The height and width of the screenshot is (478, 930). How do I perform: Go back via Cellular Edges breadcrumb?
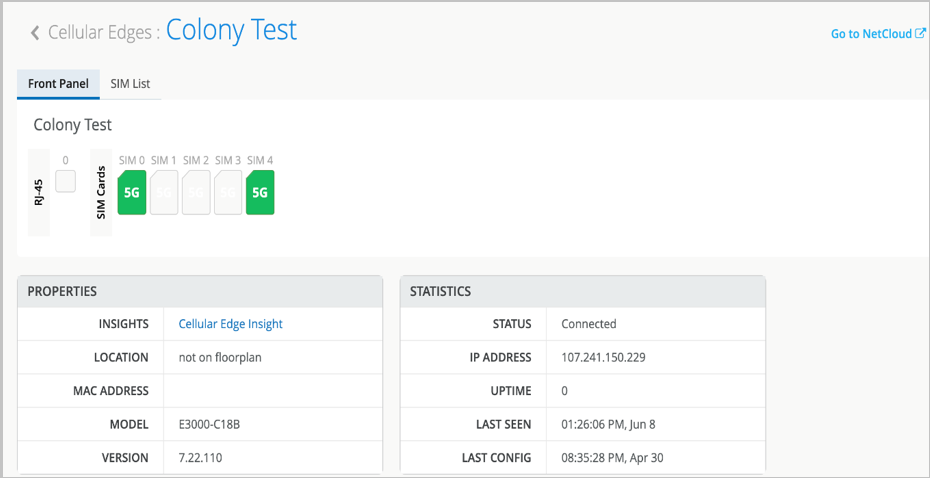coord(103,33)
